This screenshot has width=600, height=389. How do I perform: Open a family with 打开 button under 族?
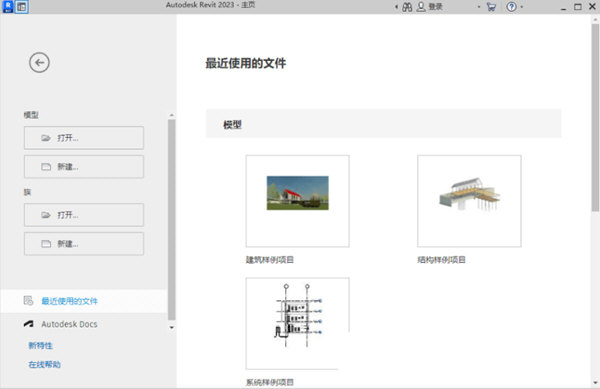click(84, 215)
